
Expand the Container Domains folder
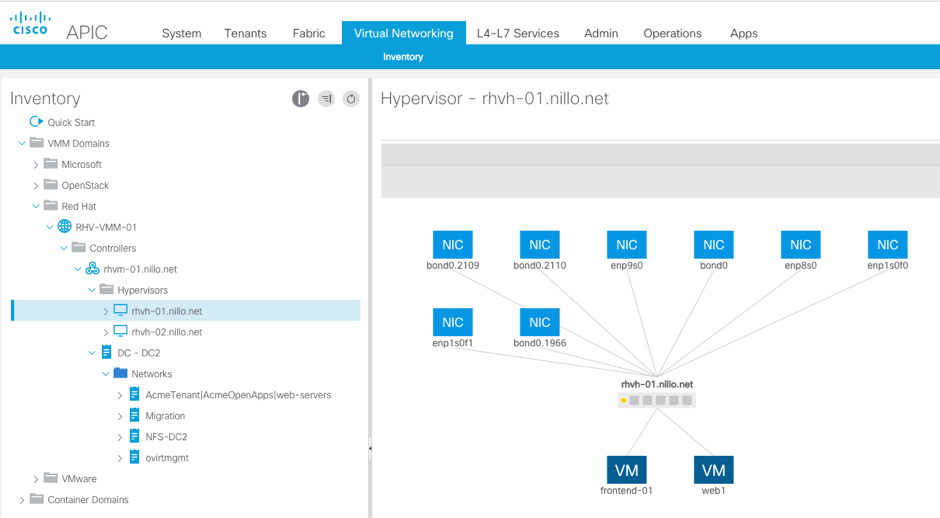[22, 500]
